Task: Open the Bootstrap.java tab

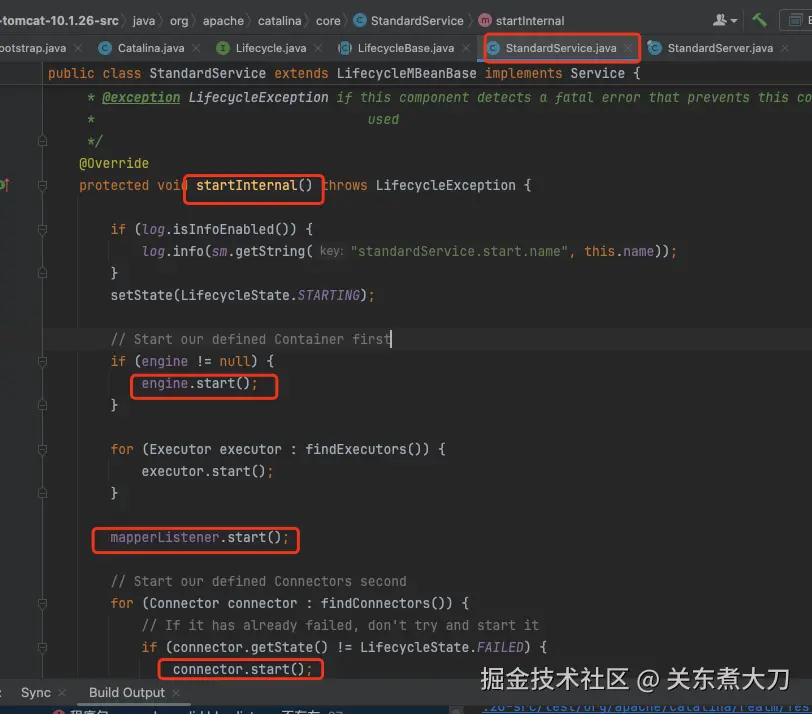Action: [x=33, y=48]
